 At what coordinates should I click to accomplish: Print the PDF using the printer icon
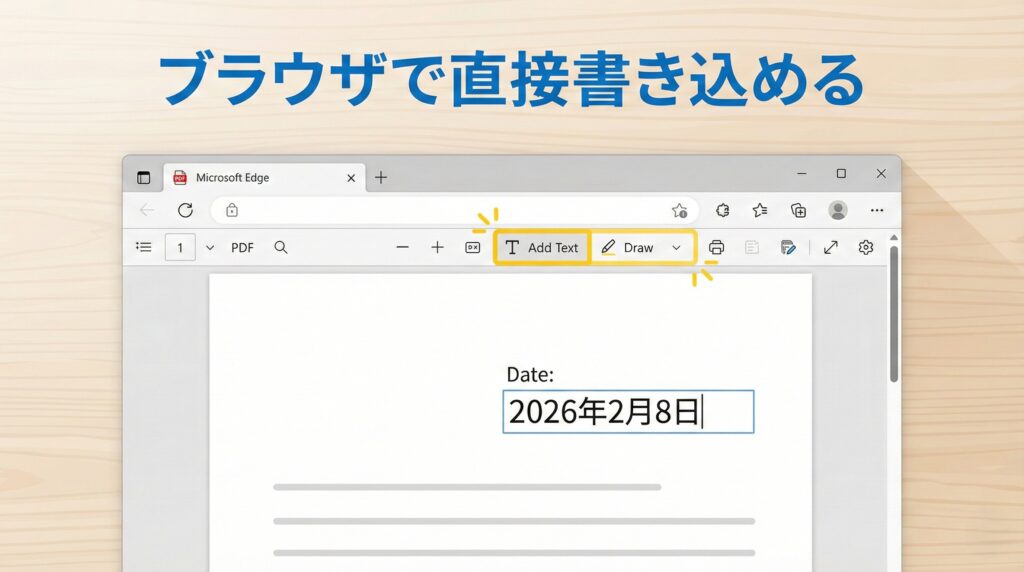[716, 248]
